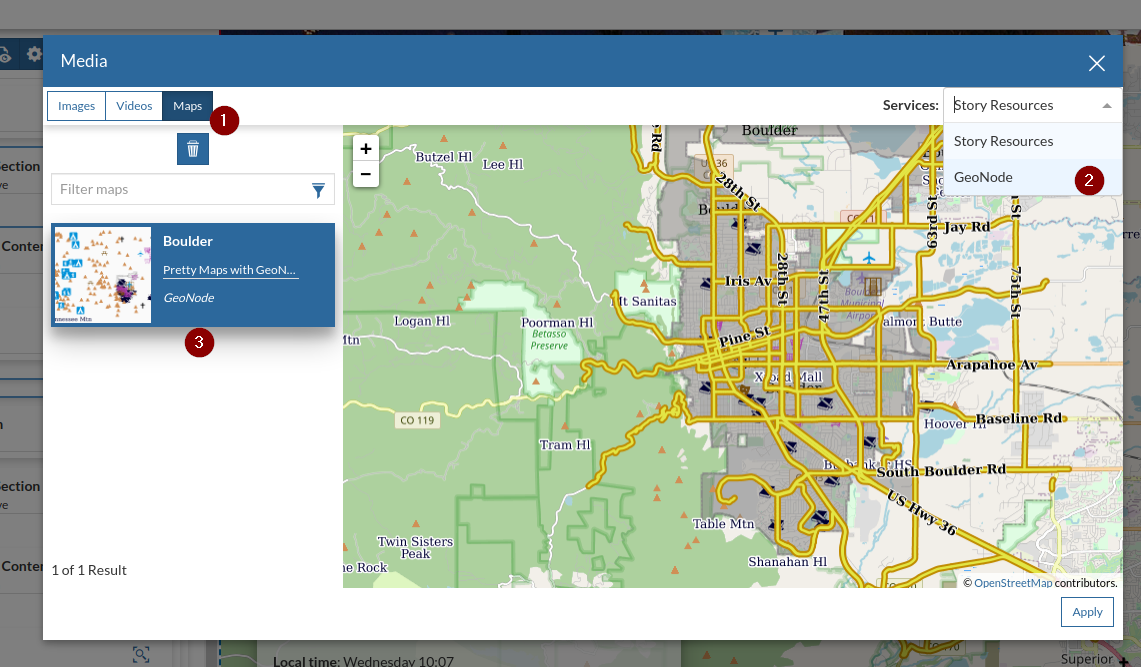Click the settings gear icon behind dialog

pos(33,54)
